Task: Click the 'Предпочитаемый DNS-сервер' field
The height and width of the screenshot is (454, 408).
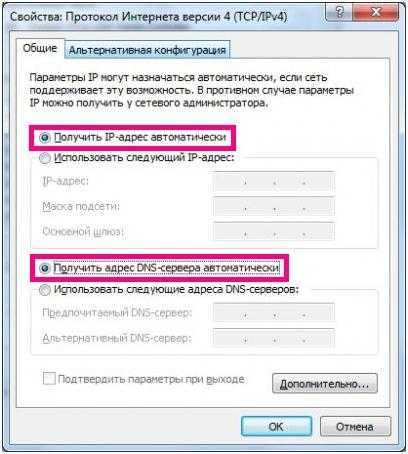Action: pos(274,313)
